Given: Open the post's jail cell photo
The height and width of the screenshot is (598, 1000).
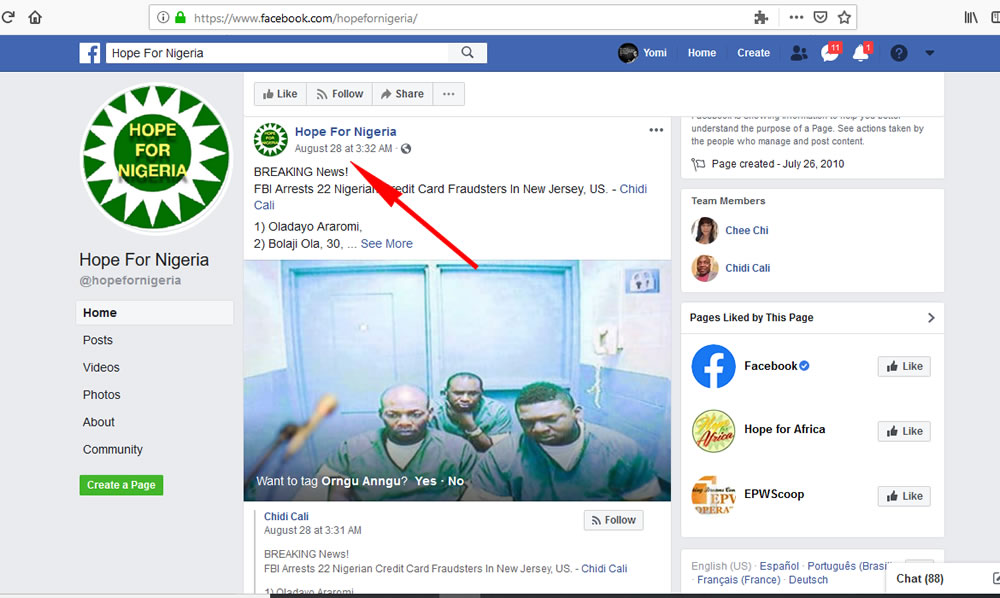Looking at the screenshot, I should 457,380.
